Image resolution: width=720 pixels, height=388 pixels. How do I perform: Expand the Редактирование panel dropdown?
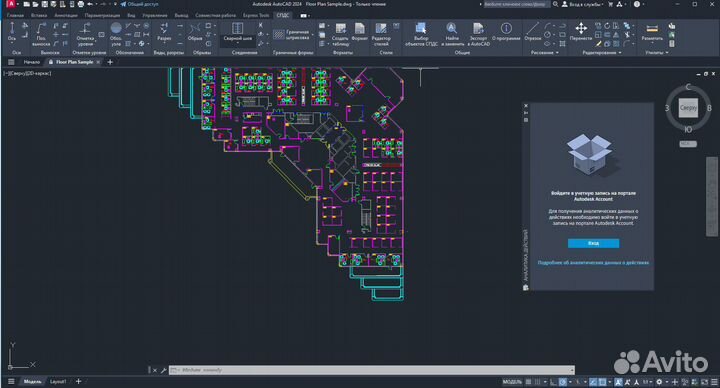click(602, 53)
